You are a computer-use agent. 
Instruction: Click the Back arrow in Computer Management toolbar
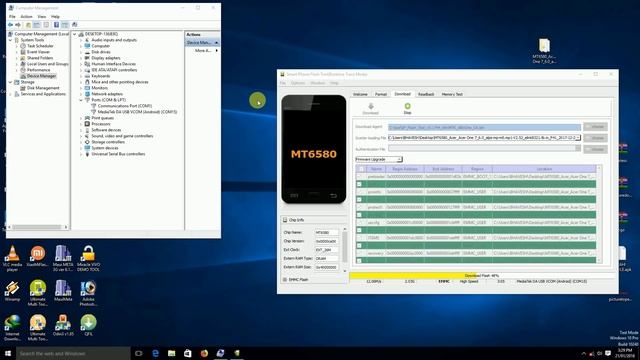click(10, 25)
